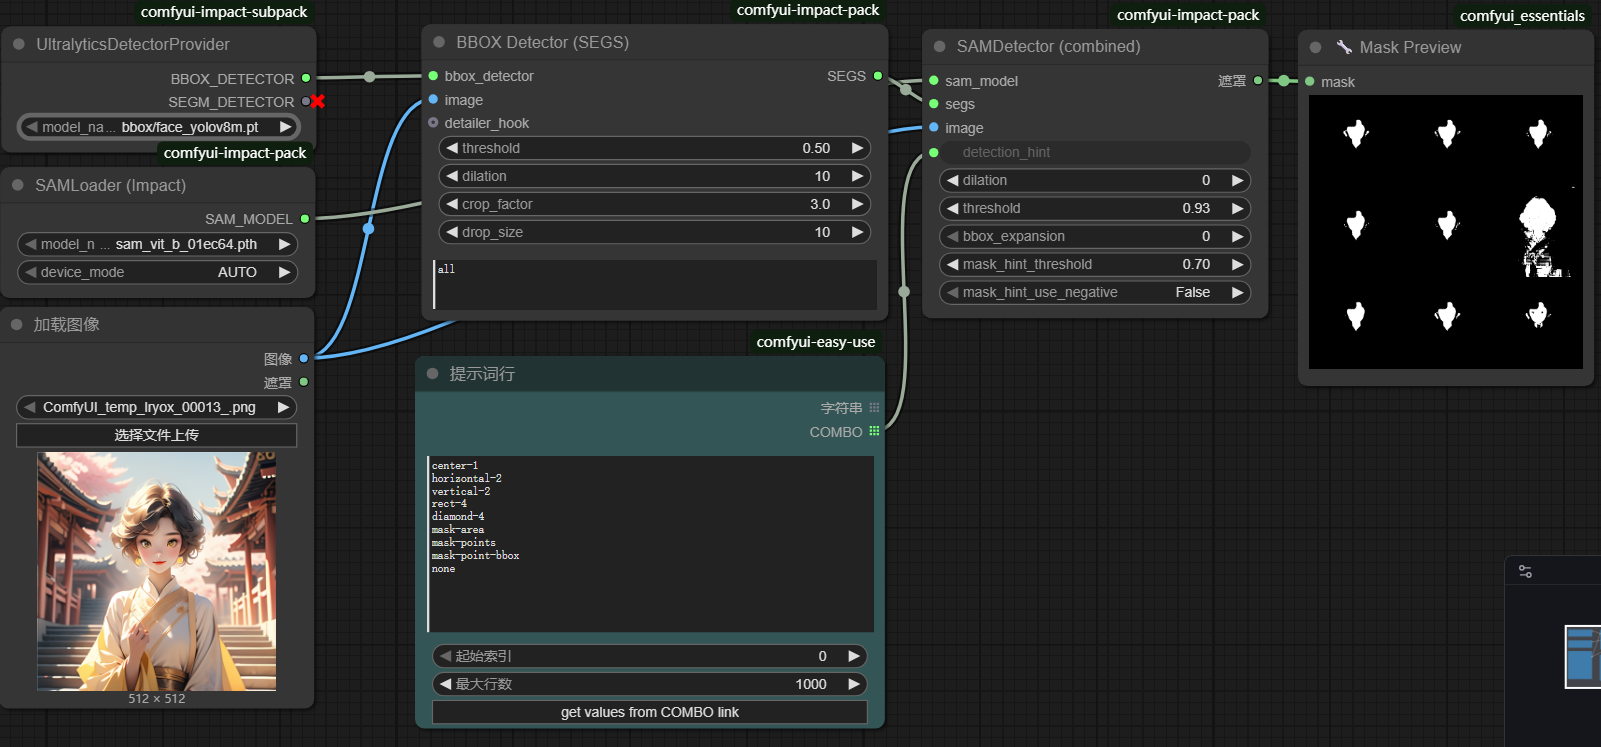Screen dimensions: 1601x747
Task: Click the settings sliders icon on minimap panel
Action: (1525, 571)
